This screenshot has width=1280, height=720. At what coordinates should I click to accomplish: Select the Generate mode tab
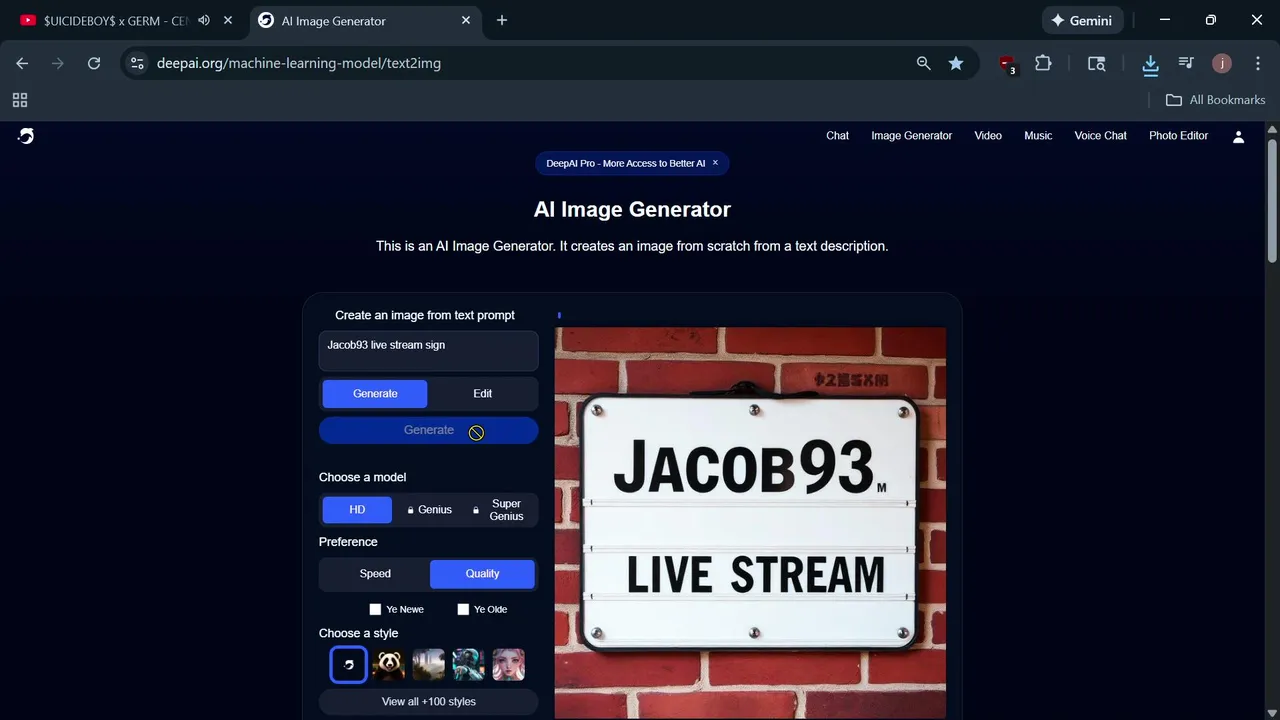coord(375,394)
